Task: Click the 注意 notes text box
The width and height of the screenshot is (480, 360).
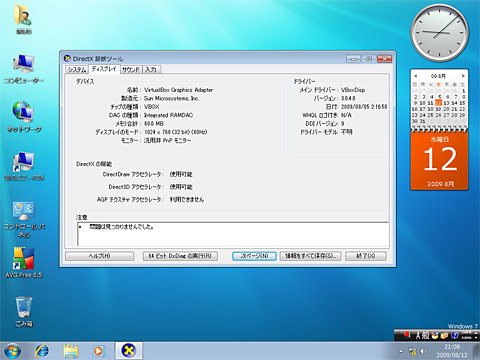Action: click(233, 234)
